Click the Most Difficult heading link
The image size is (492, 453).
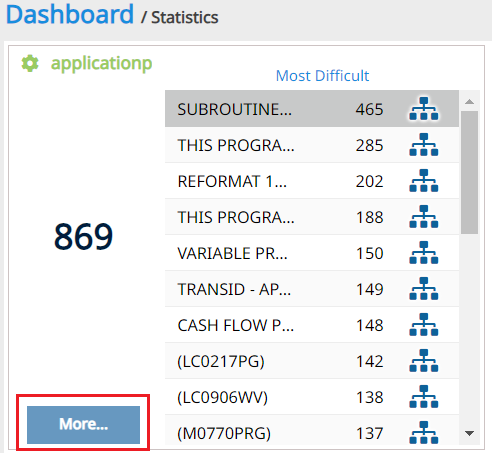322,76
